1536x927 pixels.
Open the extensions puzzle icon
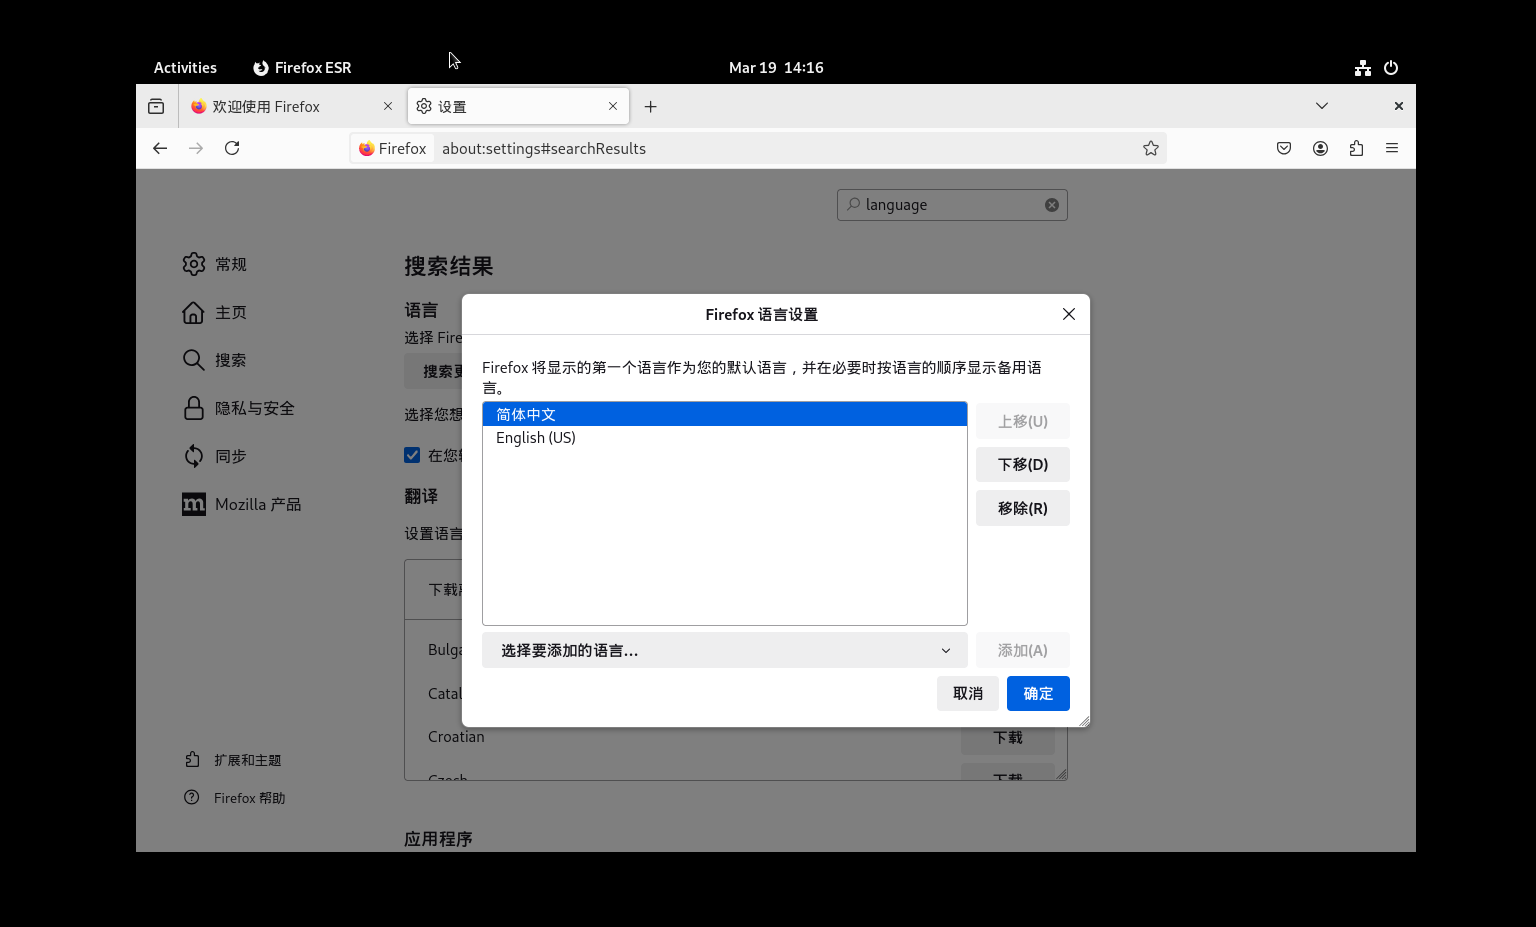tap(1356, 148)
